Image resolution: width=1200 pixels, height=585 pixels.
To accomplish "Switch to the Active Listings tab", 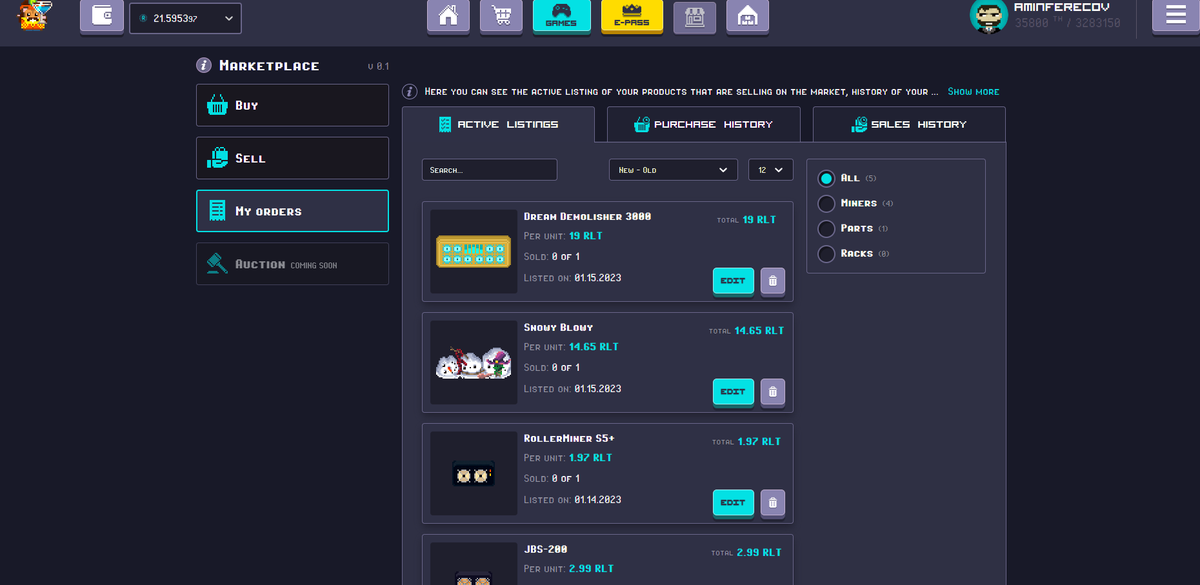I will coord(498,124).
